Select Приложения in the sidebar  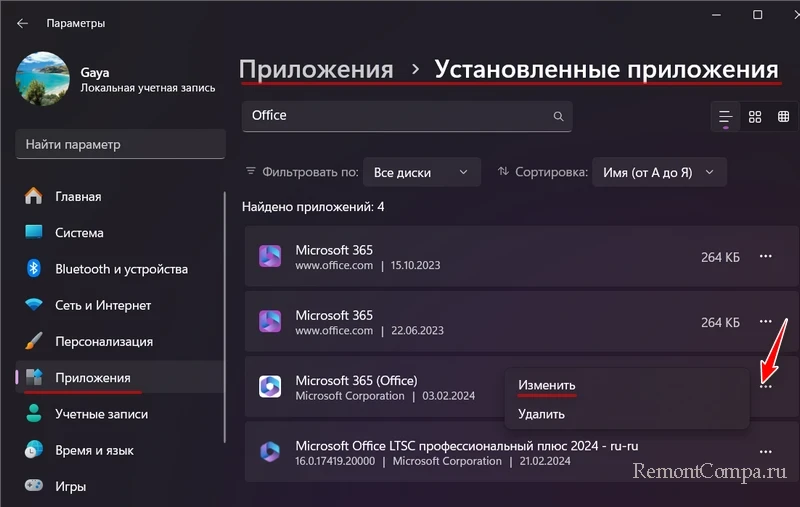pos(119,377)
